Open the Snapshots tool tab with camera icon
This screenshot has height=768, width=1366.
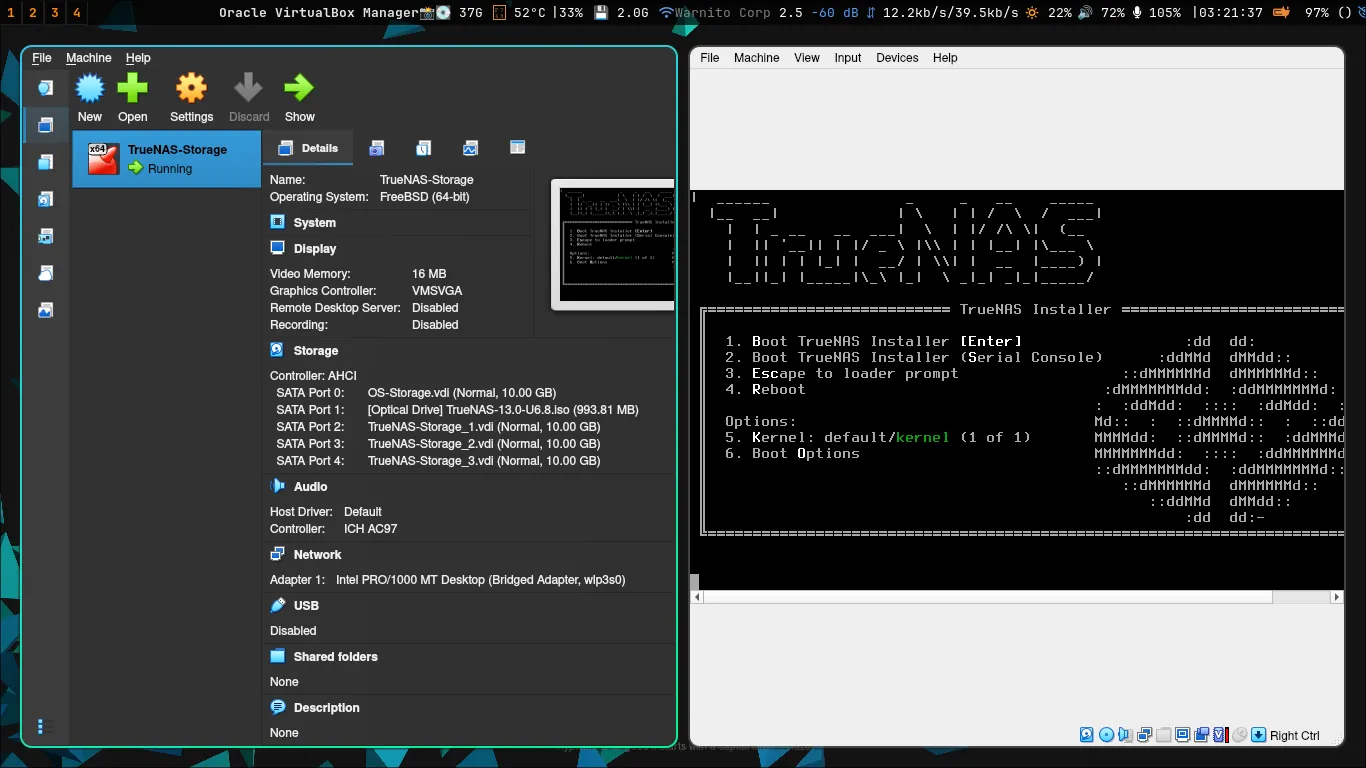point(377,148)
